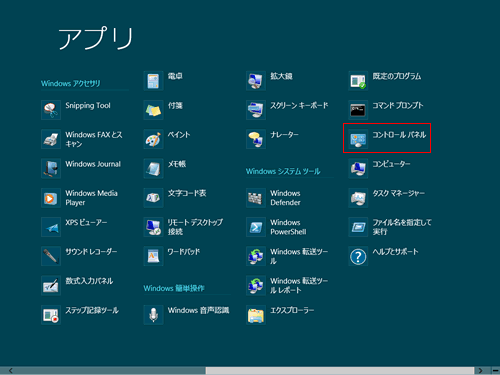Click the コマンド プロンプト label text
This screenshot has height=375, width=500.
tap(398, 105)
